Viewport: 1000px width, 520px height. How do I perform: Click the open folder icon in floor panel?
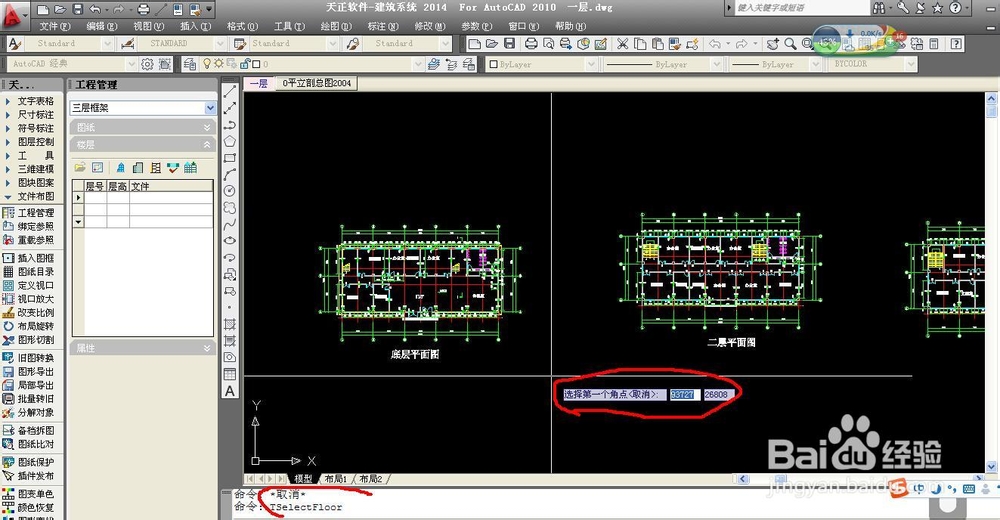80,167
